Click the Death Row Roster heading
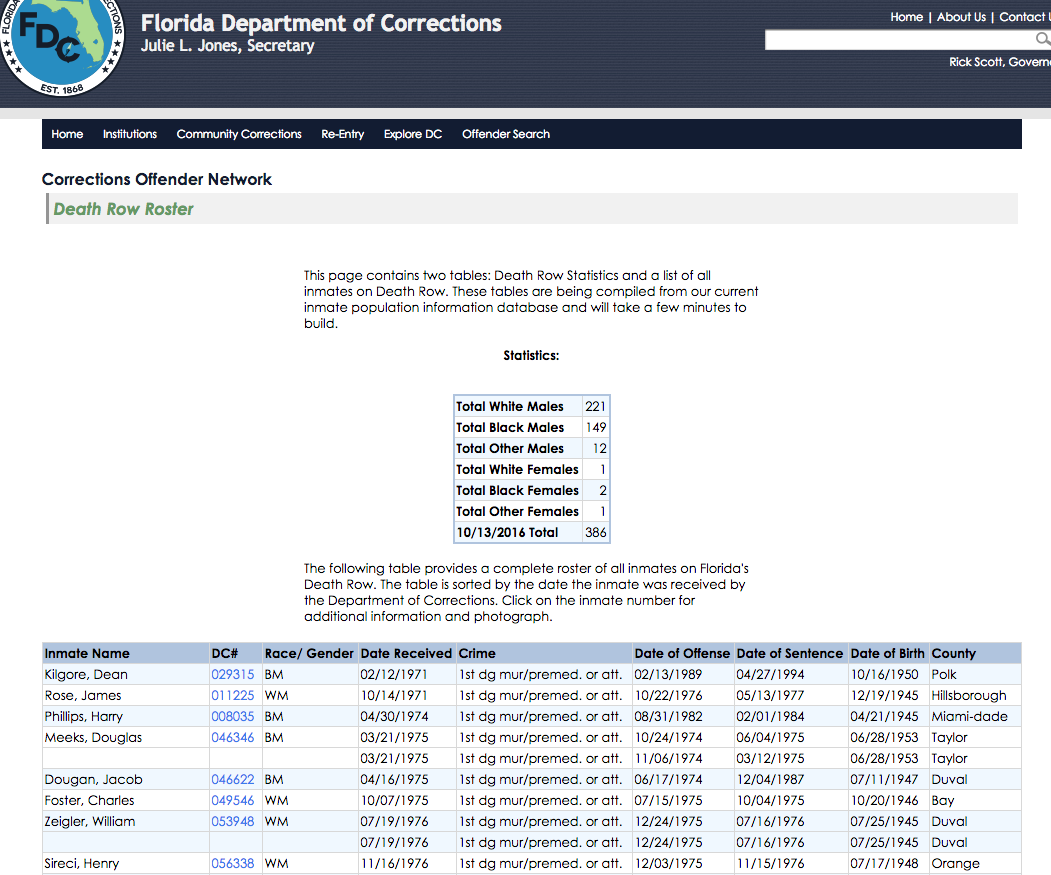Screen dimensions: 1051x875 [x=123, y=209]
